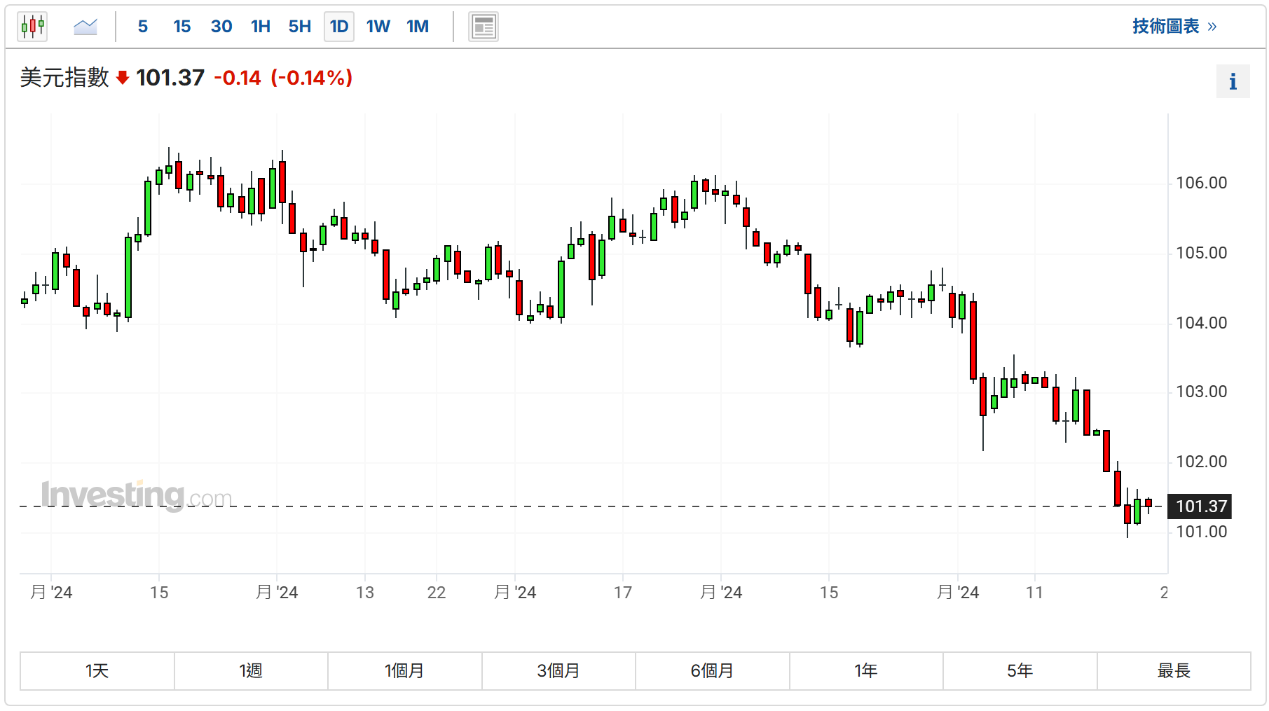Click the Investing.com watermark logo

136,496
